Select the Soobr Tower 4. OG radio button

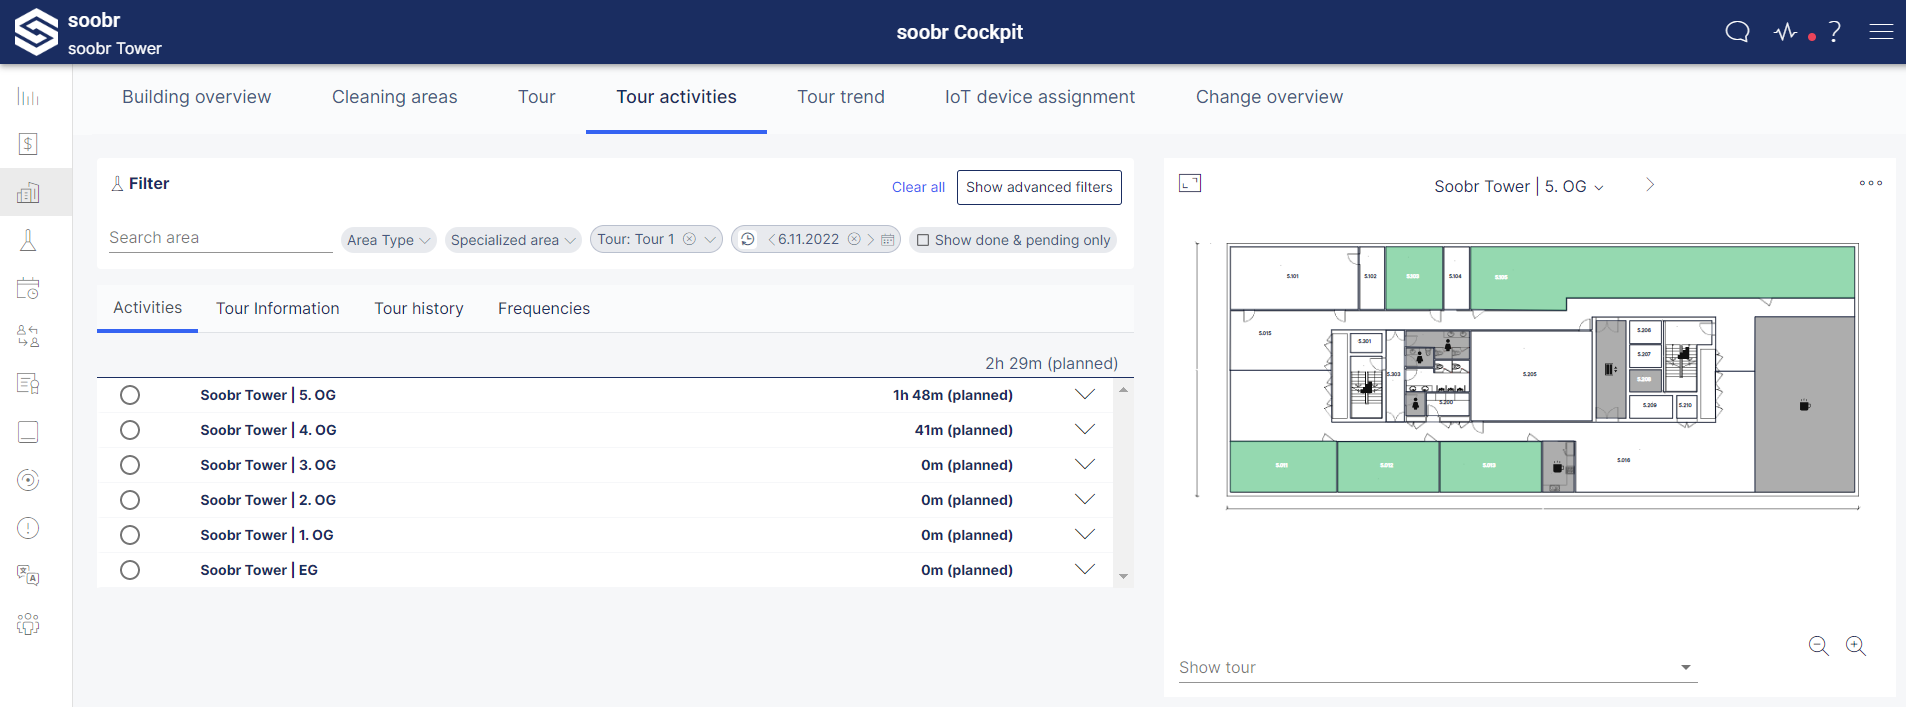click(x=130, y=430)
